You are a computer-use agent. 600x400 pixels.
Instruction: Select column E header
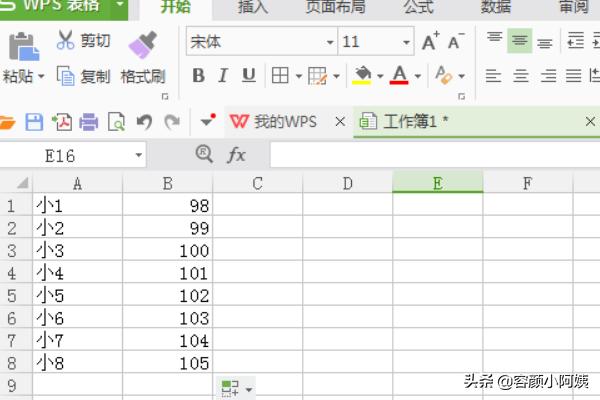tap(437, 182)
